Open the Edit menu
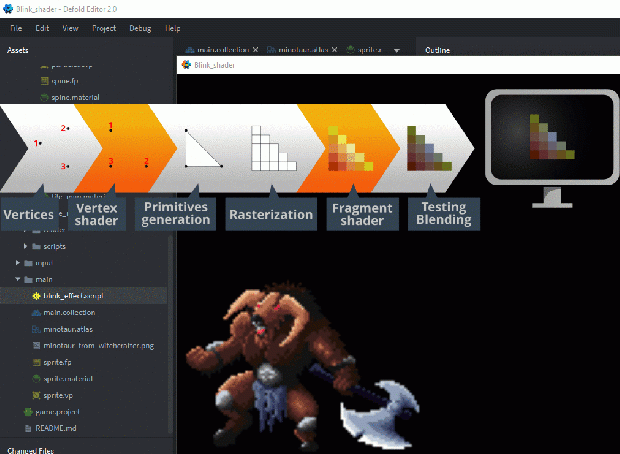The image size is (620, 454). tap(42, 28)
